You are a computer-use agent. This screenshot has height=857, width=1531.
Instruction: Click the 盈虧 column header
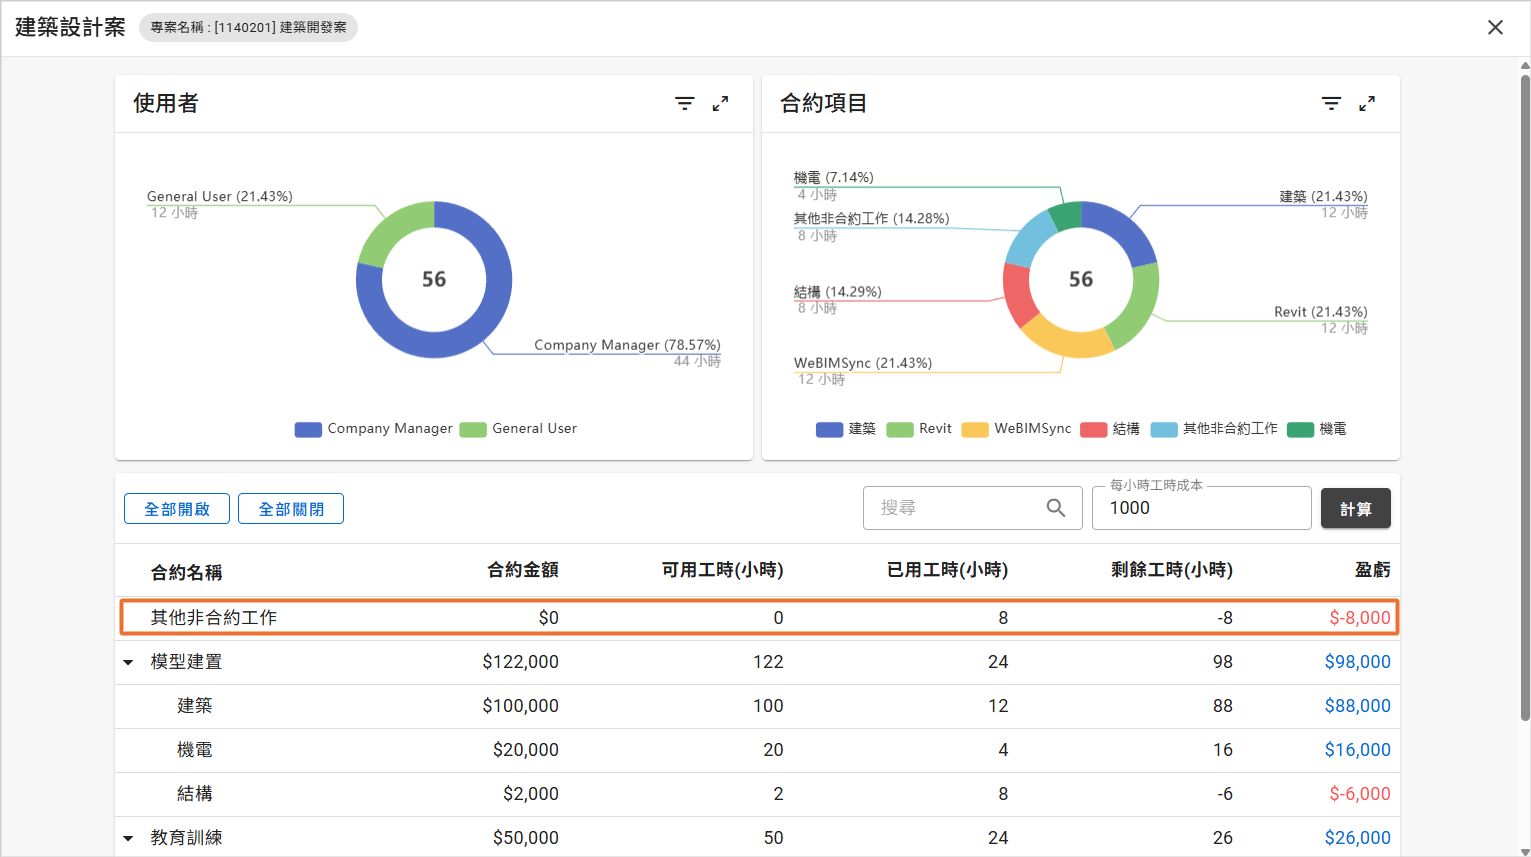1373,570
